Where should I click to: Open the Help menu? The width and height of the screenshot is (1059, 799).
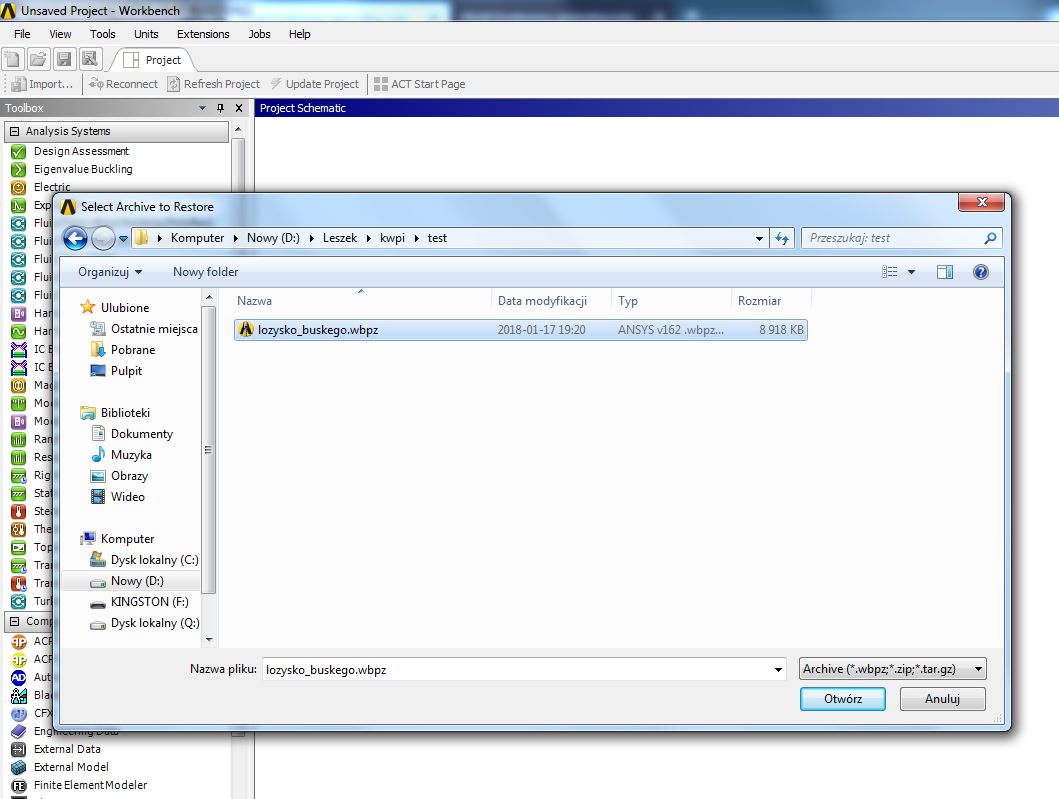click(300, 34)
